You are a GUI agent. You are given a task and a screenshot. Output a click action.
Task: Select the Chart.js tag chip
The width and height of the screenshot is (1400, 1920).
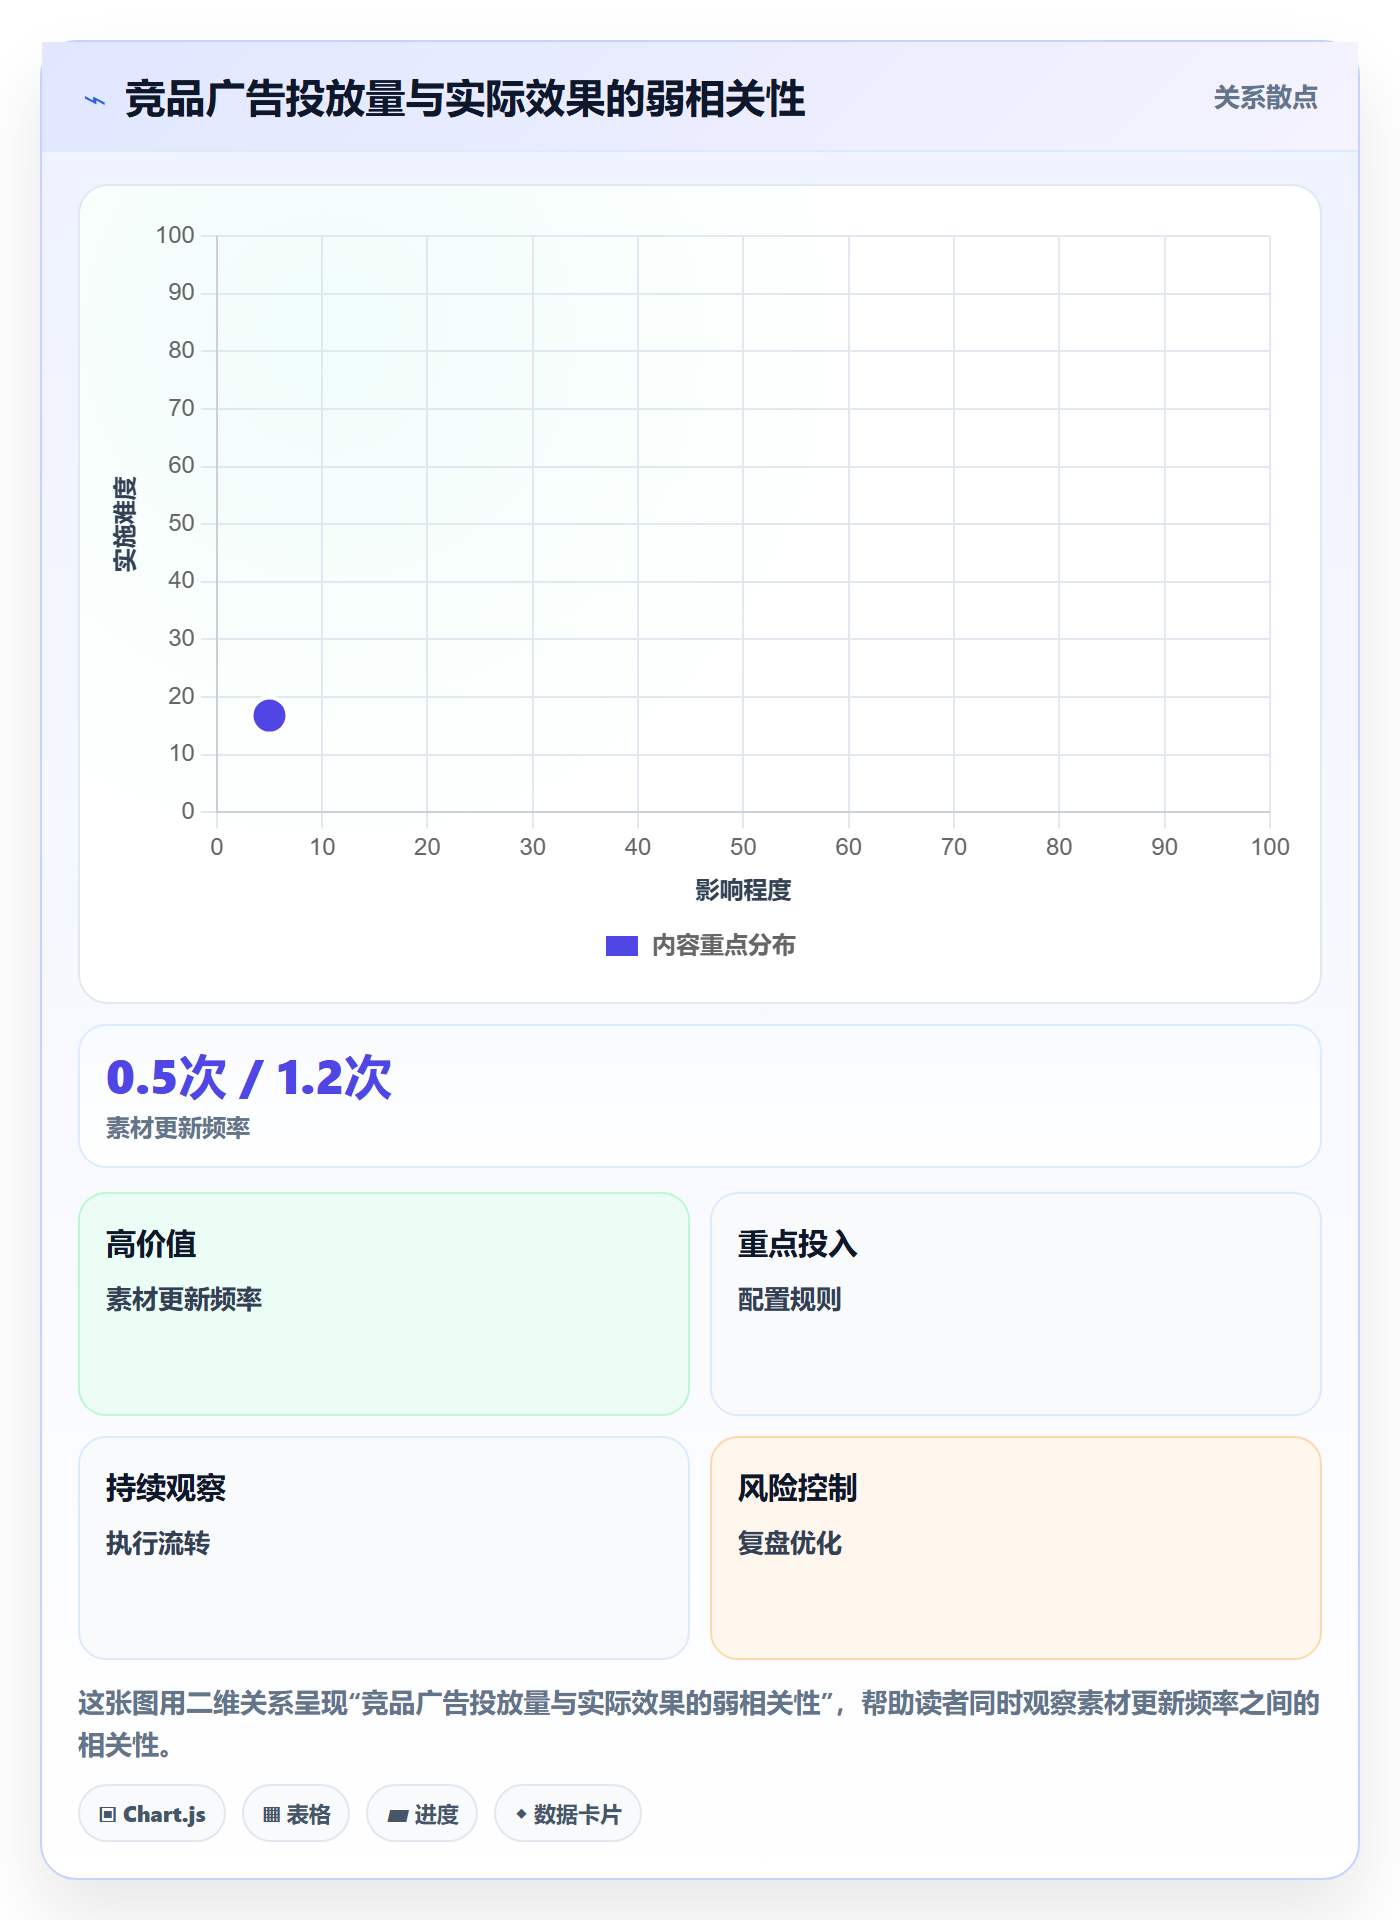(152, 1813)
